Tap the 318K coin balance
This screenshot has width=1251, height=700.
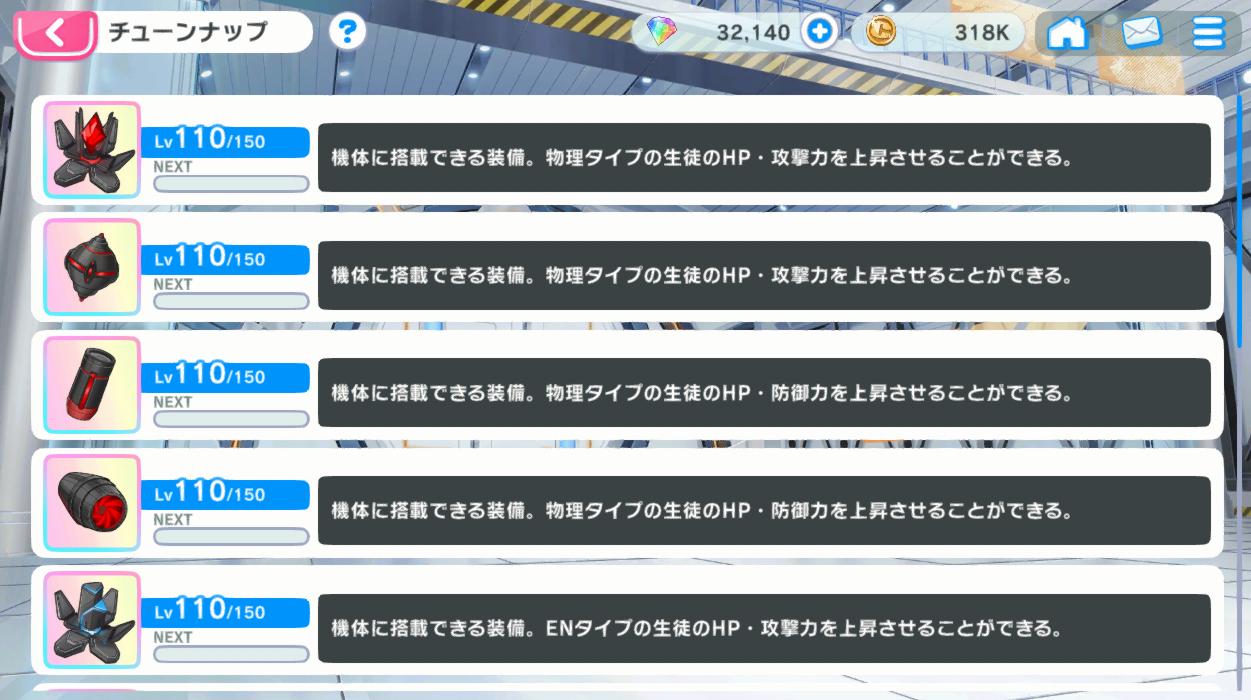pyautogui.click(x=981, y=33)
